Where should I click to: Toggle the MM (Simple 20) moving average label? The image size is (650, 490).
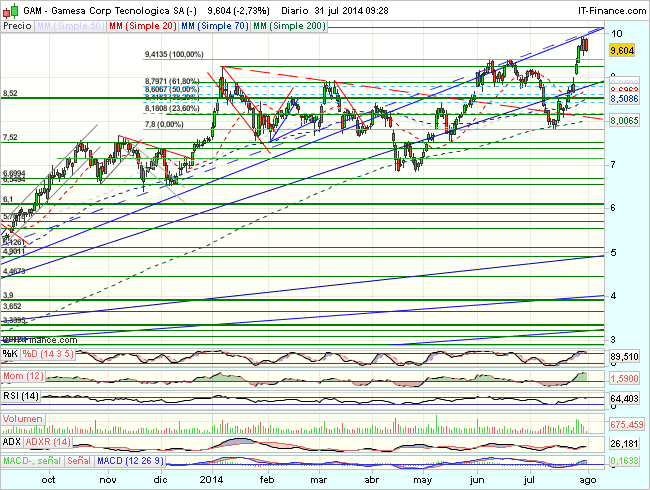(142, 26)
